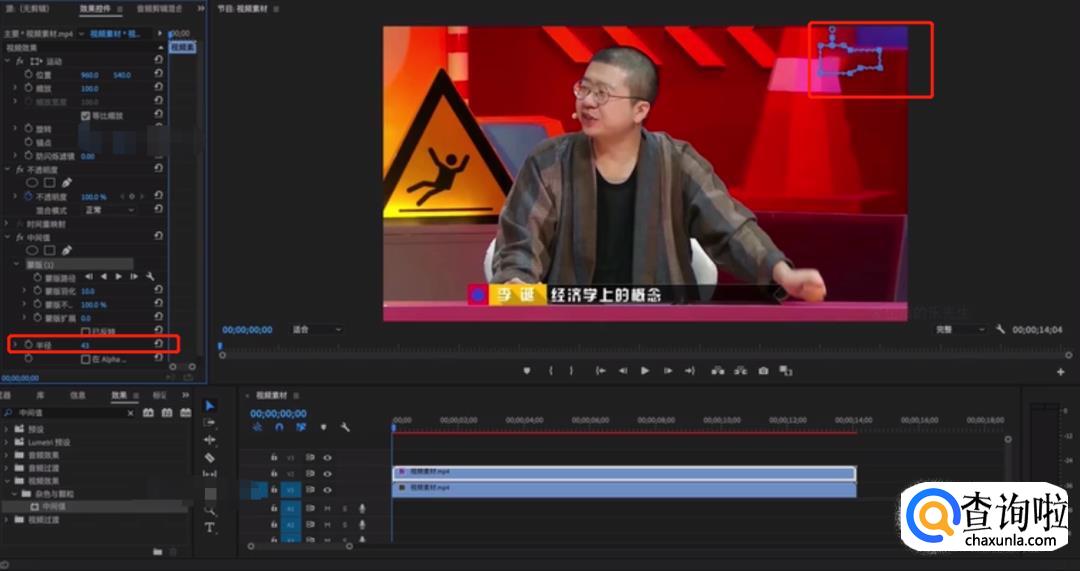Open the 适合 zoom level dropdown
1080x571 pixels.
317,330
